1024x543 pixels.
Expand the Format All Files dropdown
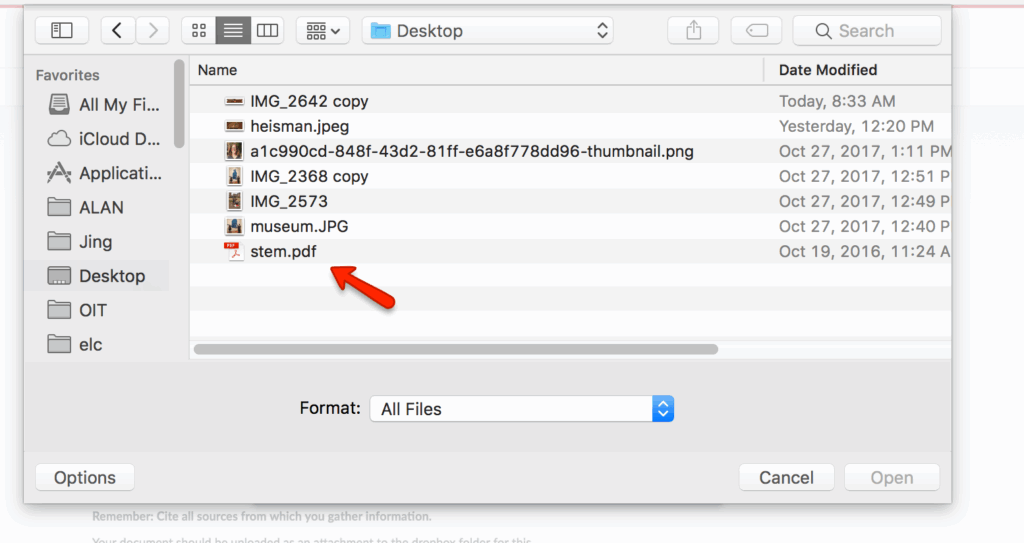coord(521,408)
